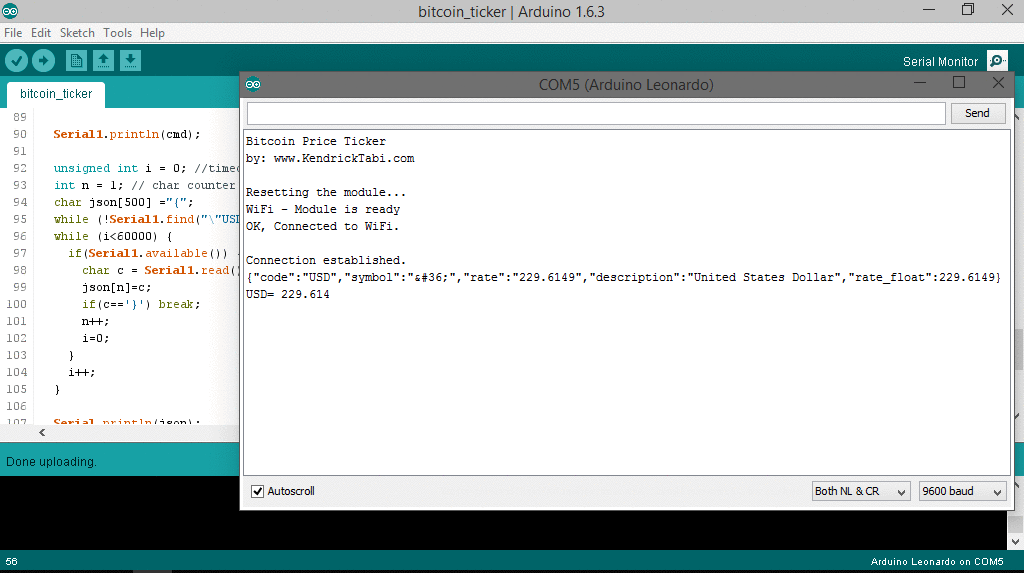Click 'Connection established.' output line
Image resolution: width=1024 pixels, height=573 pixels.
pyautogui.click(x=326, y=261)
